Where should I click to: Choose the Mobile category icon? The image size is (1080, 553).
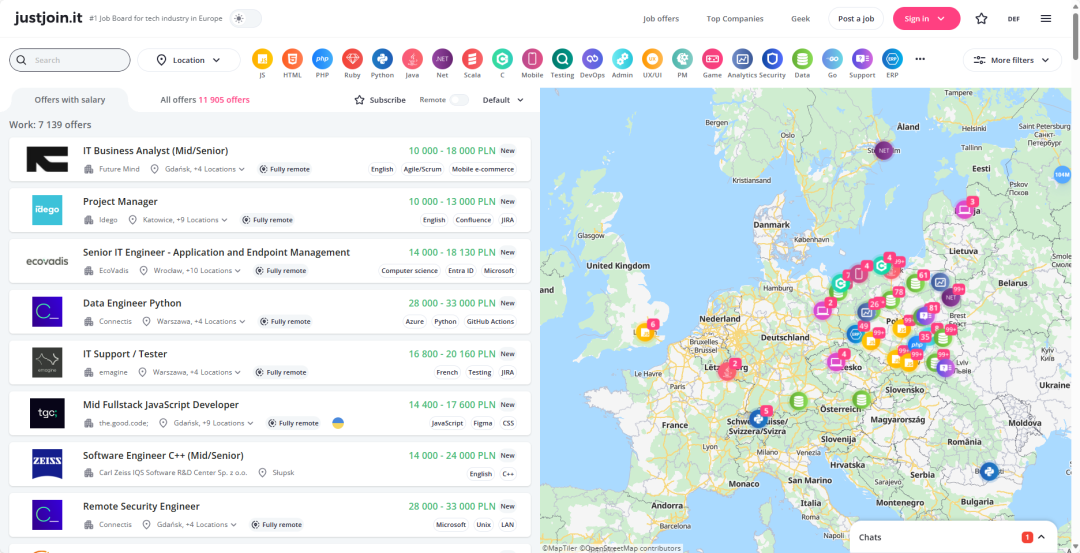[532, 59]
